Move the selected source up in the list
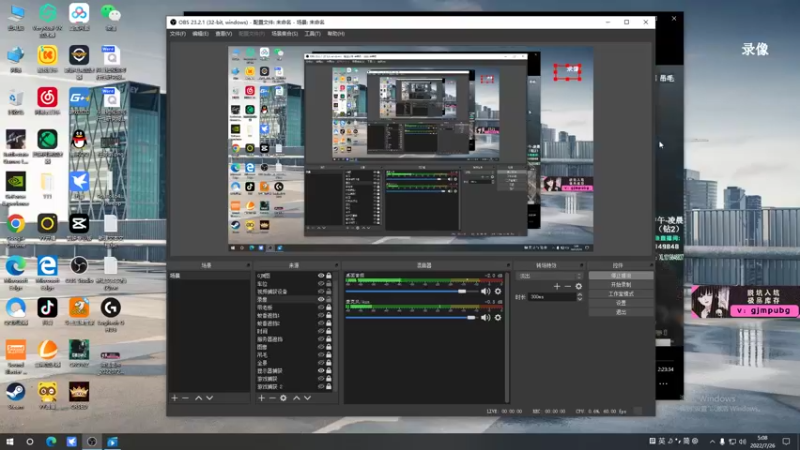800x450 pixels. [296, 398]
